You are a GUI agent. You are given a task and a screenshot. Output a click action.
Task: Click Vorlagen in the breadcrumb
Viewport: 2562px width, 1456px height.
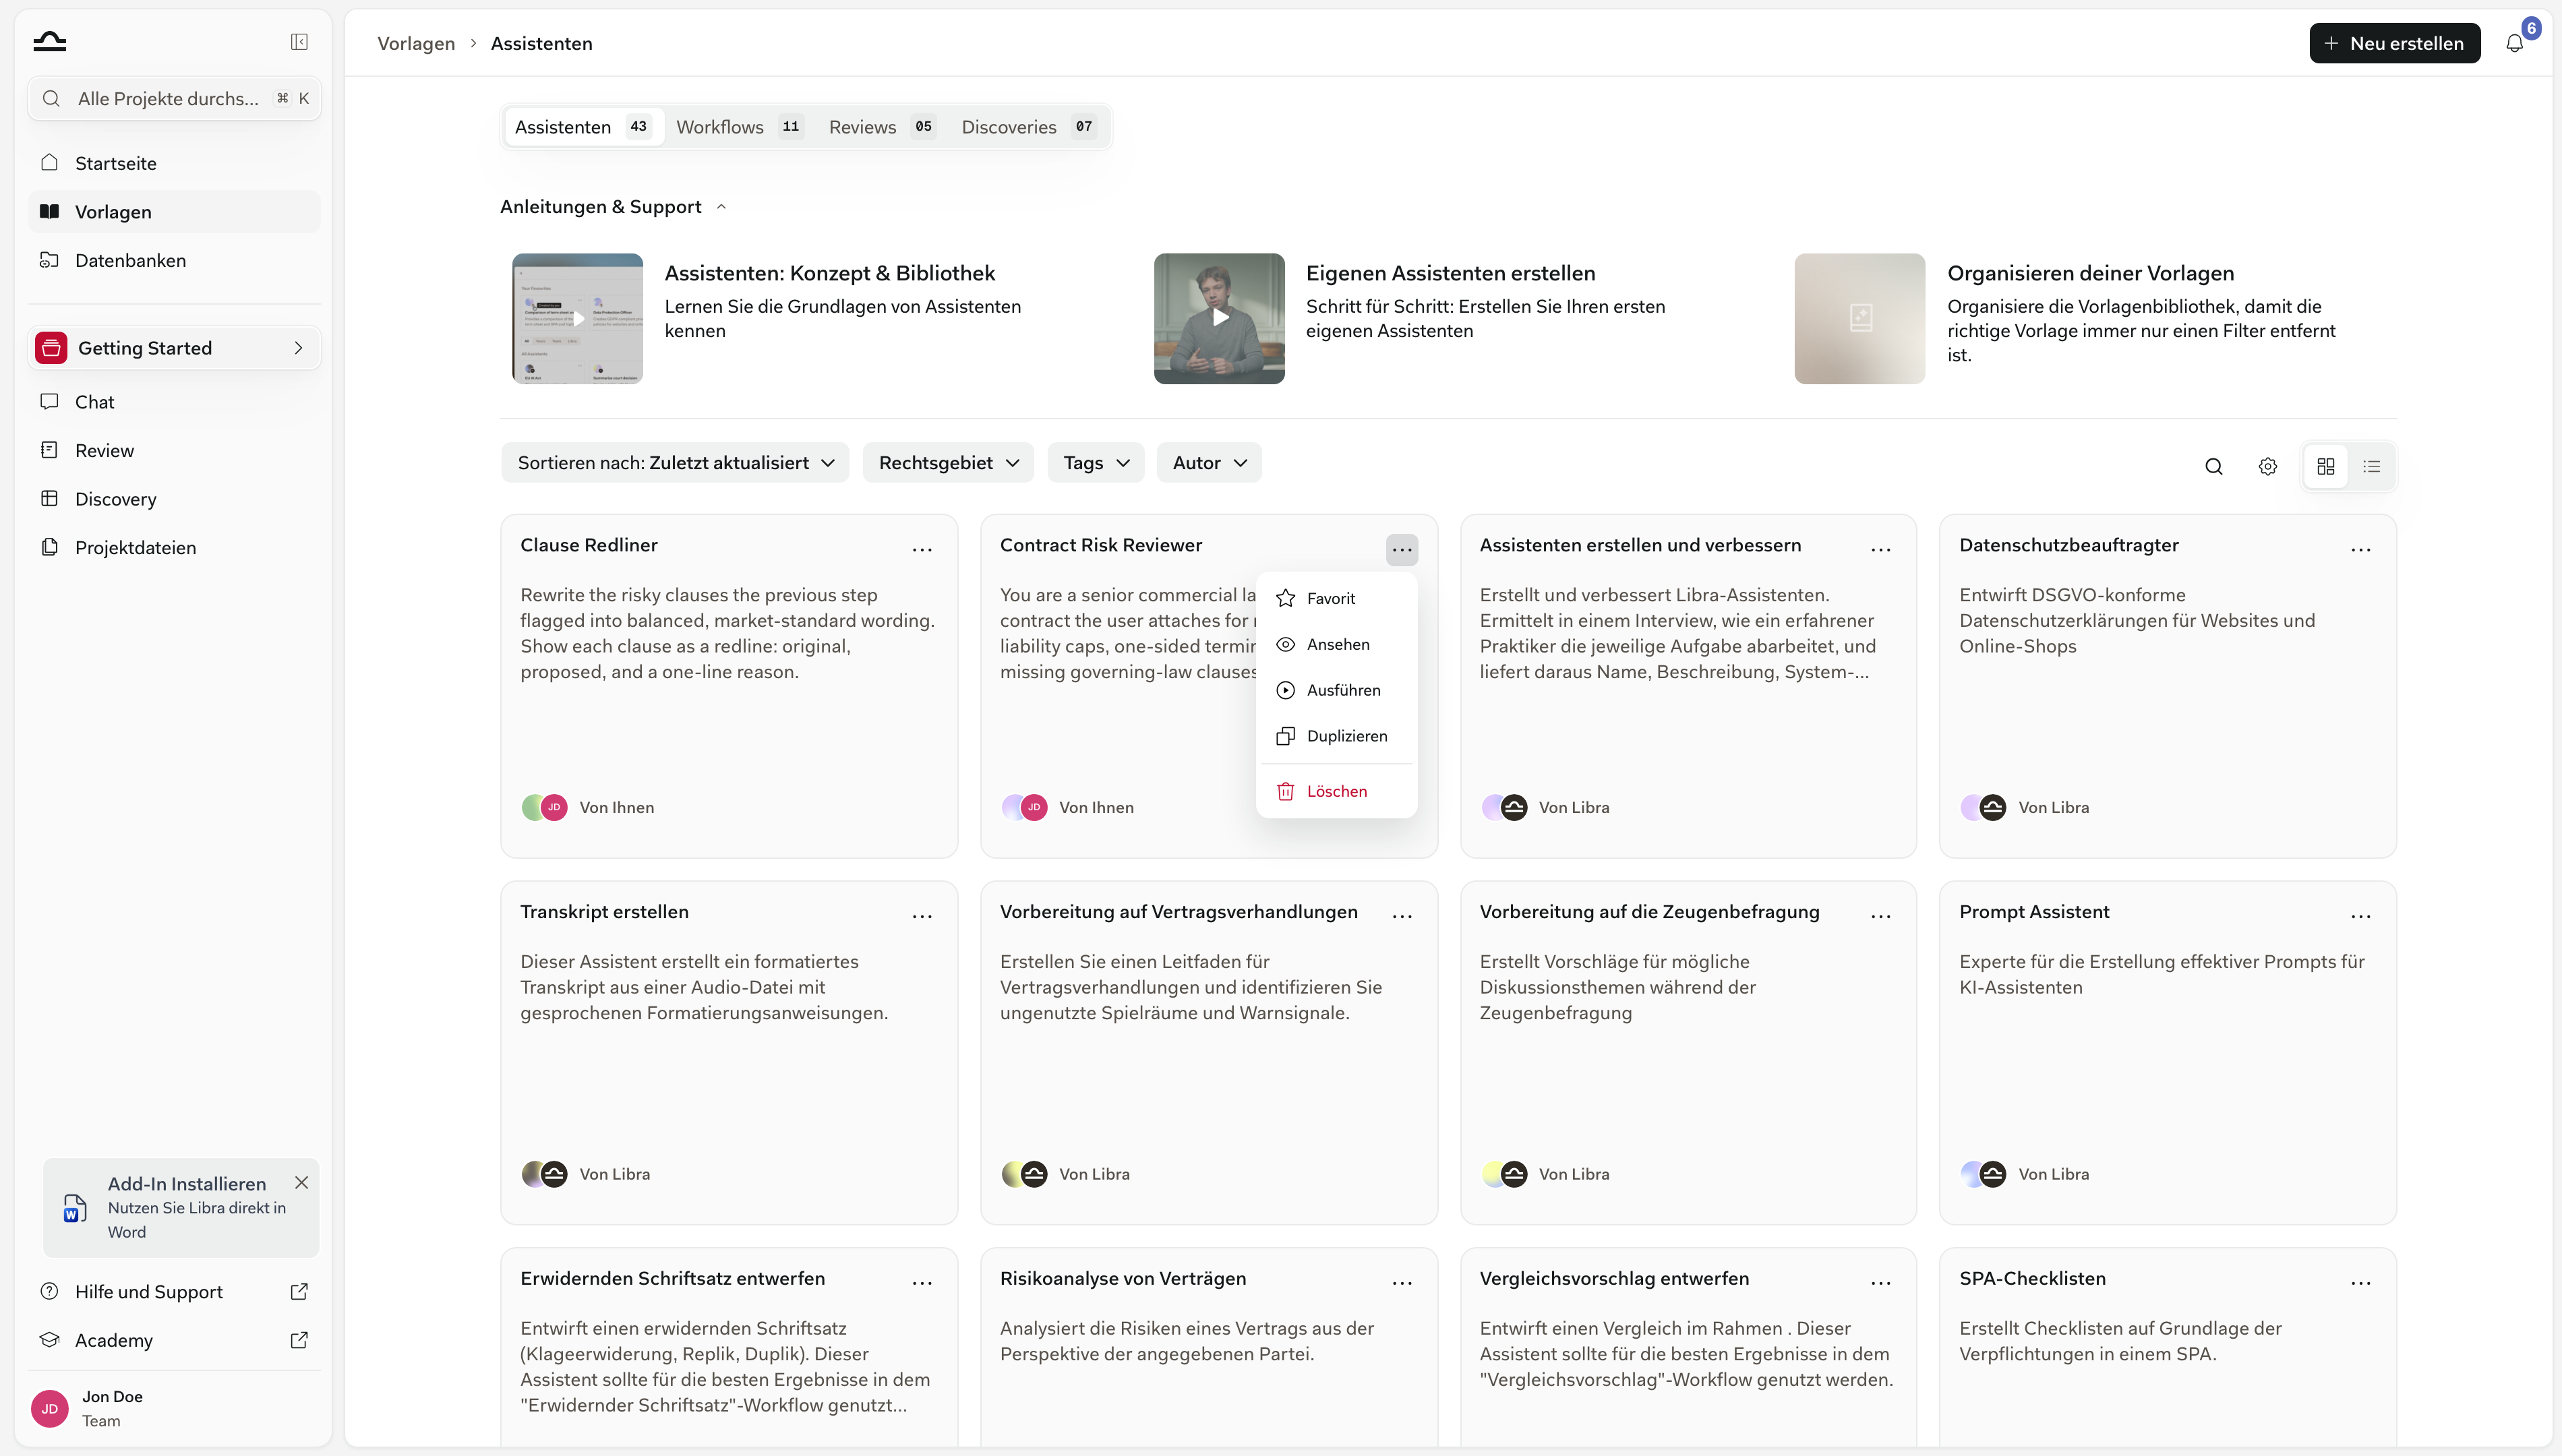pos(416,43)
